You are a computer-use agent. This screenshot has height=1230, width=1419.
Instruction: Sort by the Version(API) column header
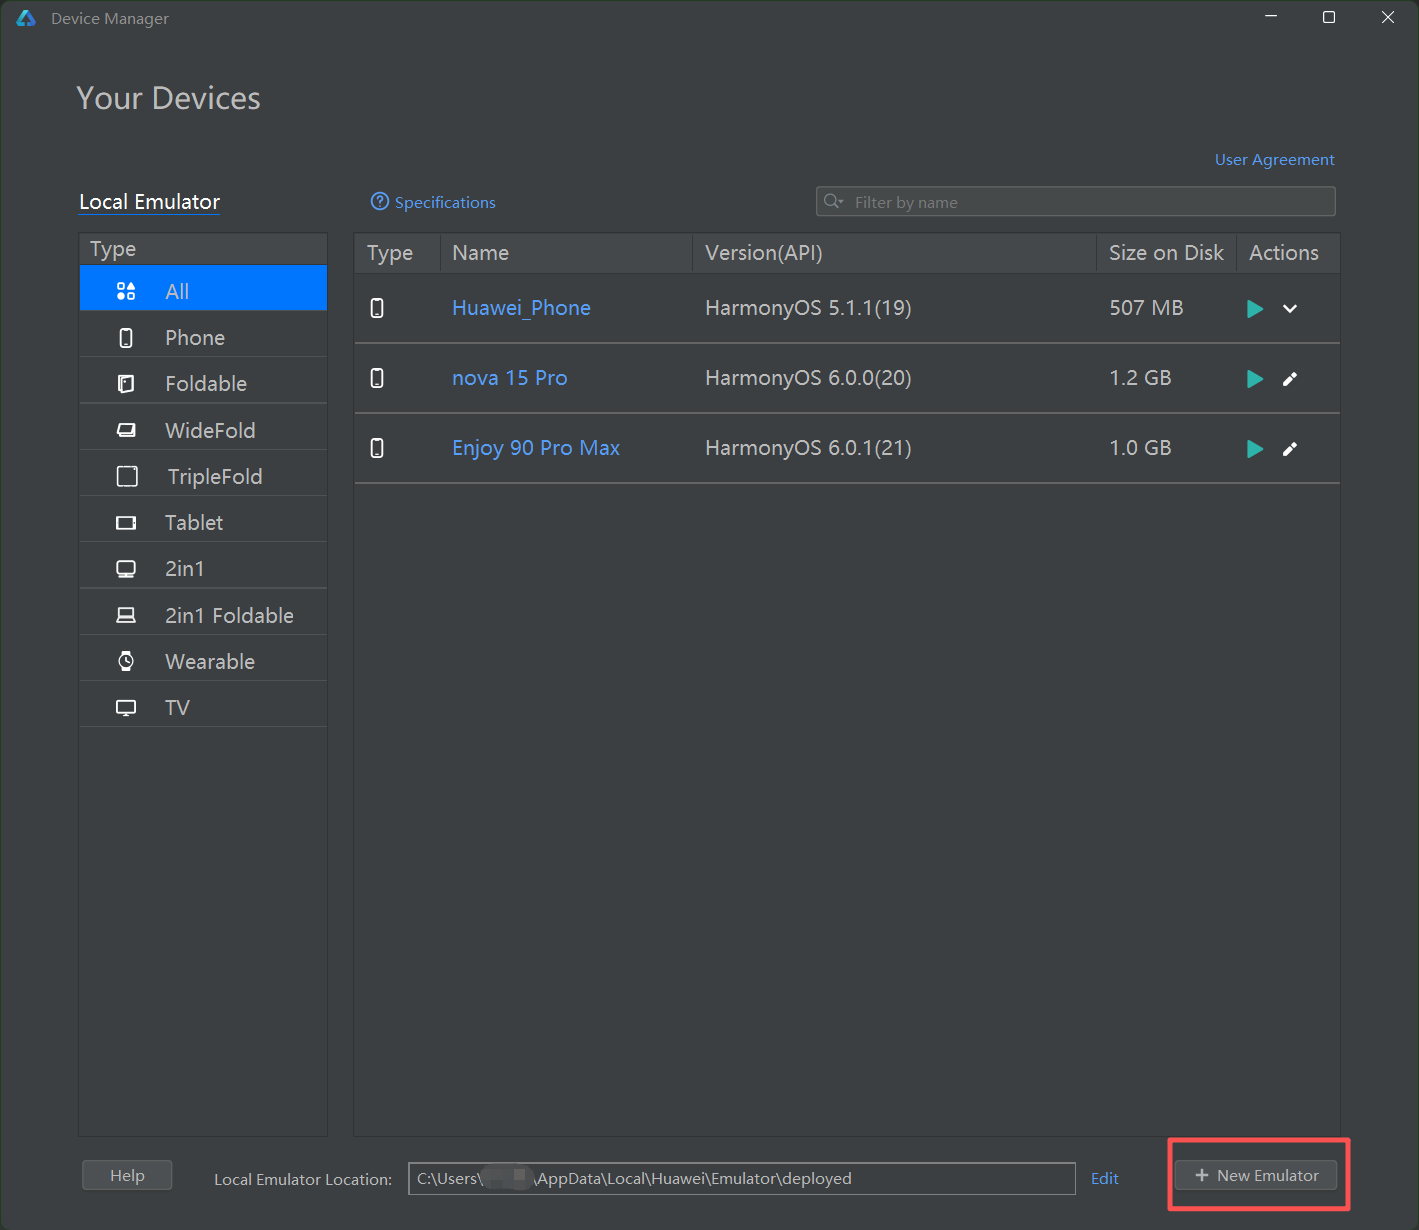[x=894, y=253]
